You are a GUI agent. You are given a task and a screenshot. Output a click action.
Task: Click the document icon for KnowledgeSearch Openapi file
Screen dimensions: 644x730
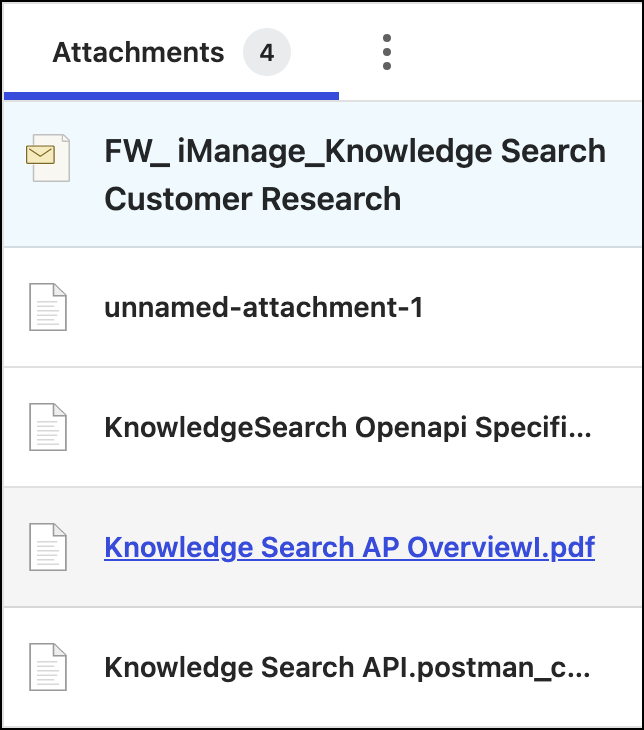point(48,428)
